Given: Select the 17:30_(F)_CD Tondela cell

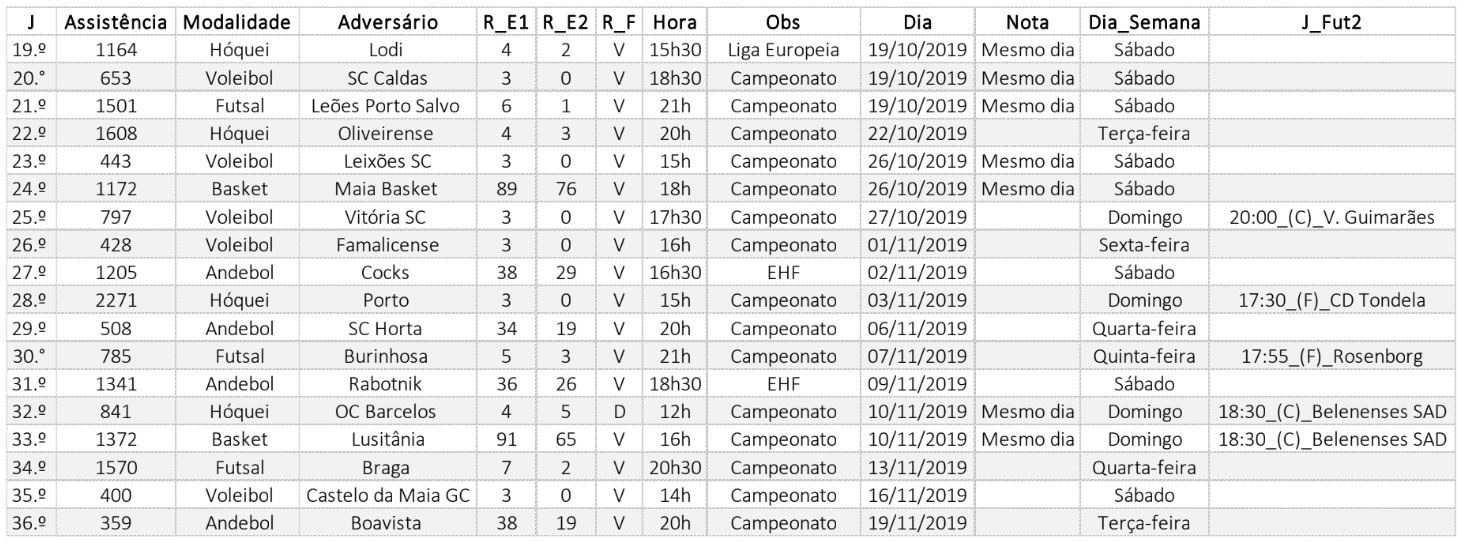Looking at the screenshot, I should click(1332, 299).
